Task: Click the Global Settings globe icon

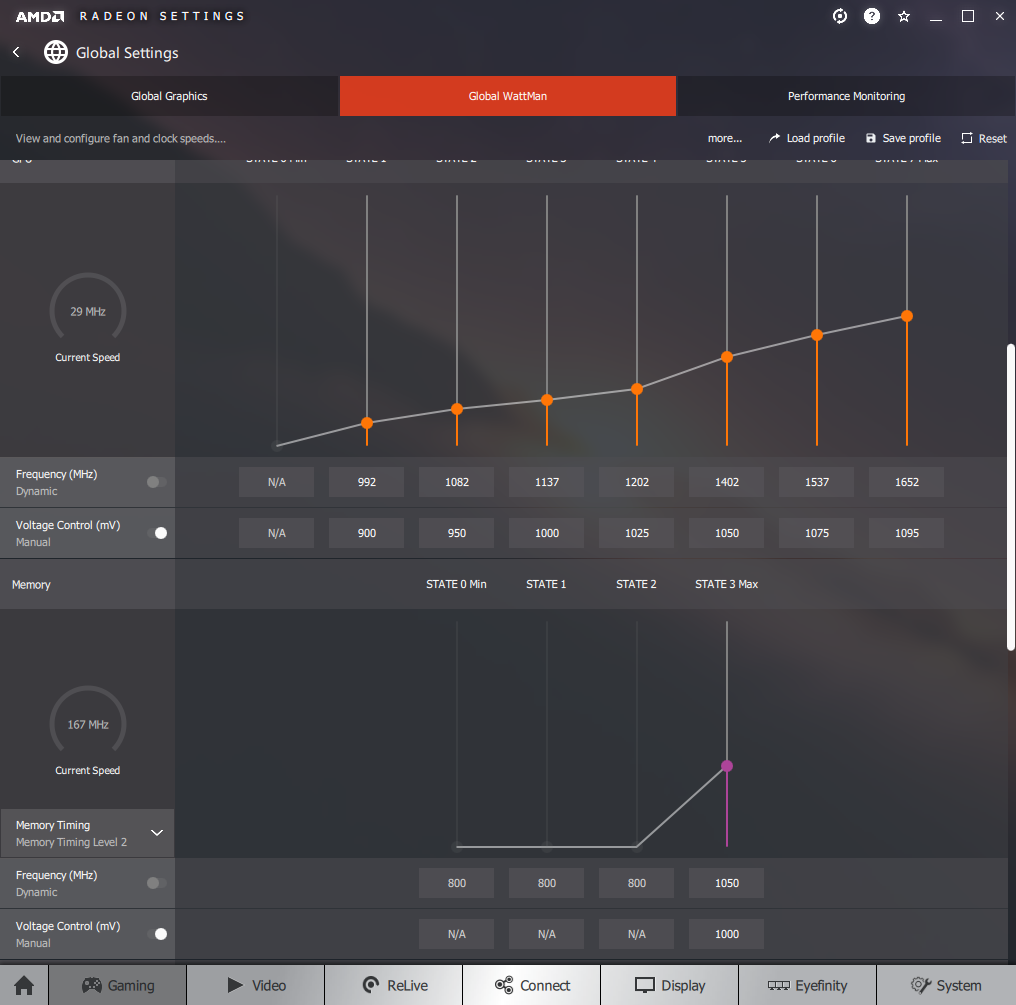Action: point(56,52)
